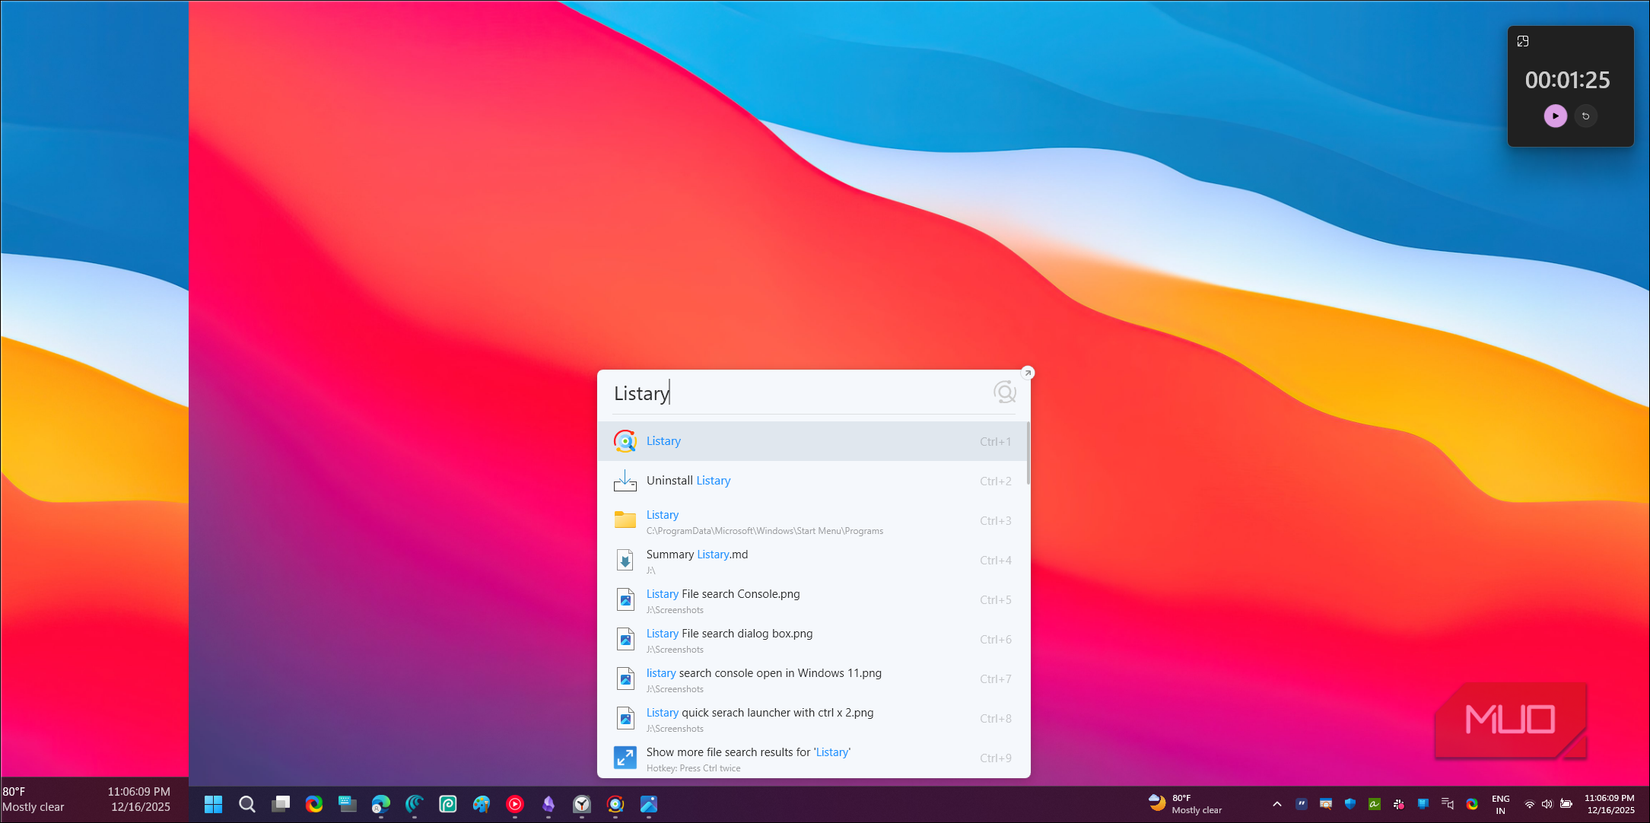Click the Listary logo in search box
This screenshot has height=823, width=1650.
pyautogui.click(x=1004, y=392)
